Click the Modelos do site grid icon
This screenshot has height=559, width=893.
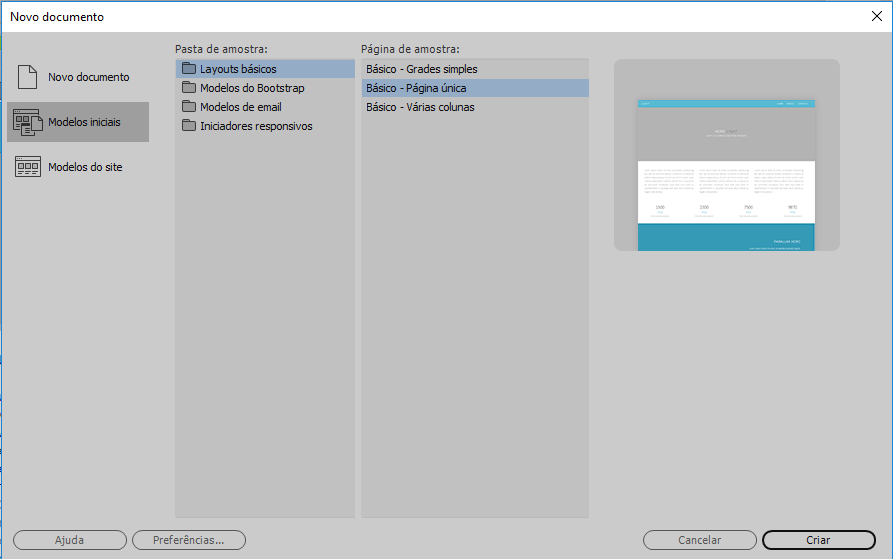(27, 167)
